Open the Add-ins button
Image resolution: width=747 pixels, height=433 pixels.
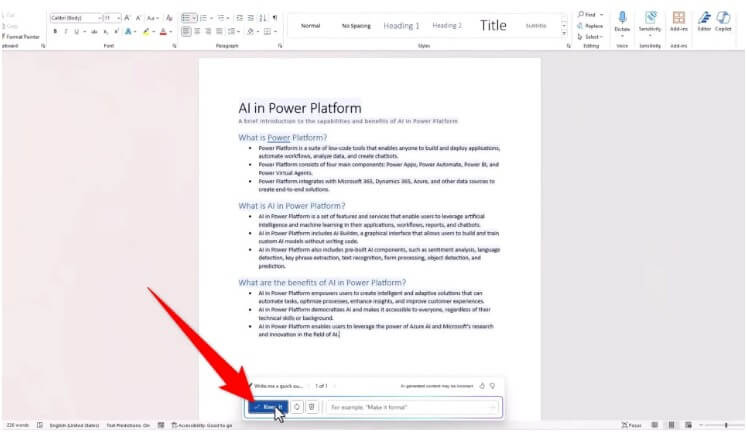click(678, 22)
